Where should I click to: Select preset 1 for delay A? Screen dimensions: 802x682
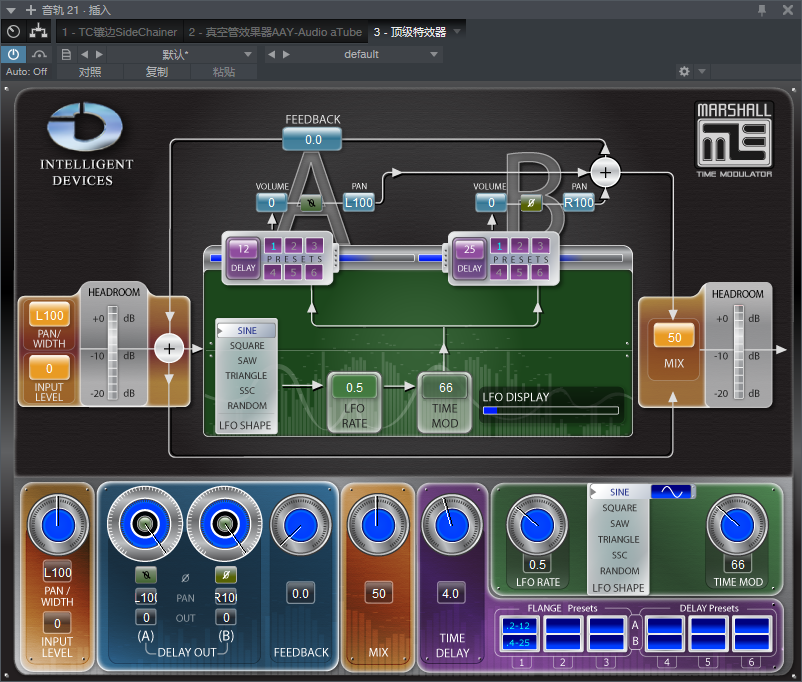pyautogui.click(x=273, y=246)
